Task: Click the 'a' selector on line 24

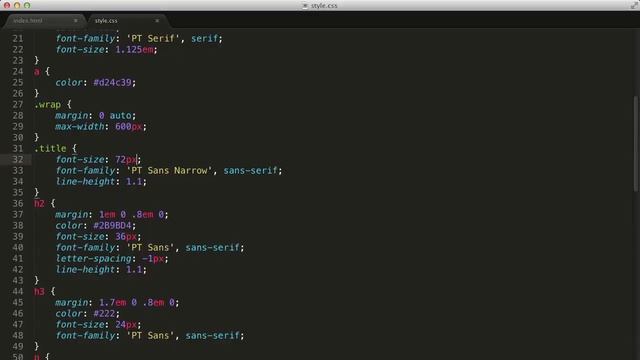Action: [37, 72]
